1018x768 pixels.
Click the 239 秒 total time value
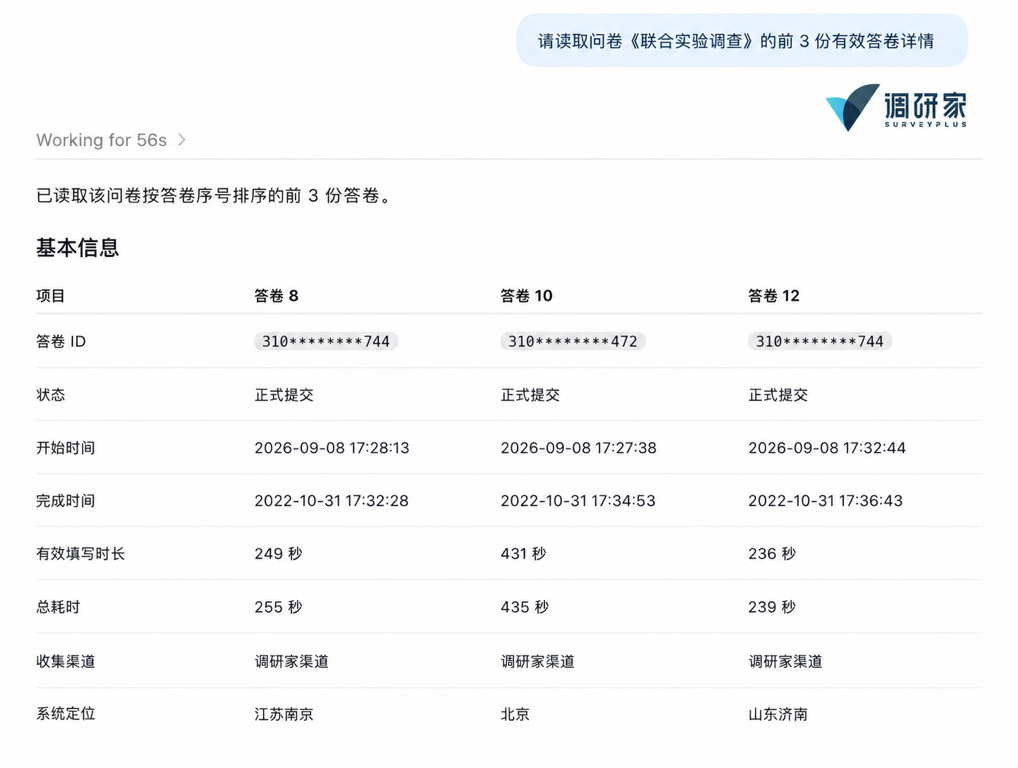coord(773,607)
